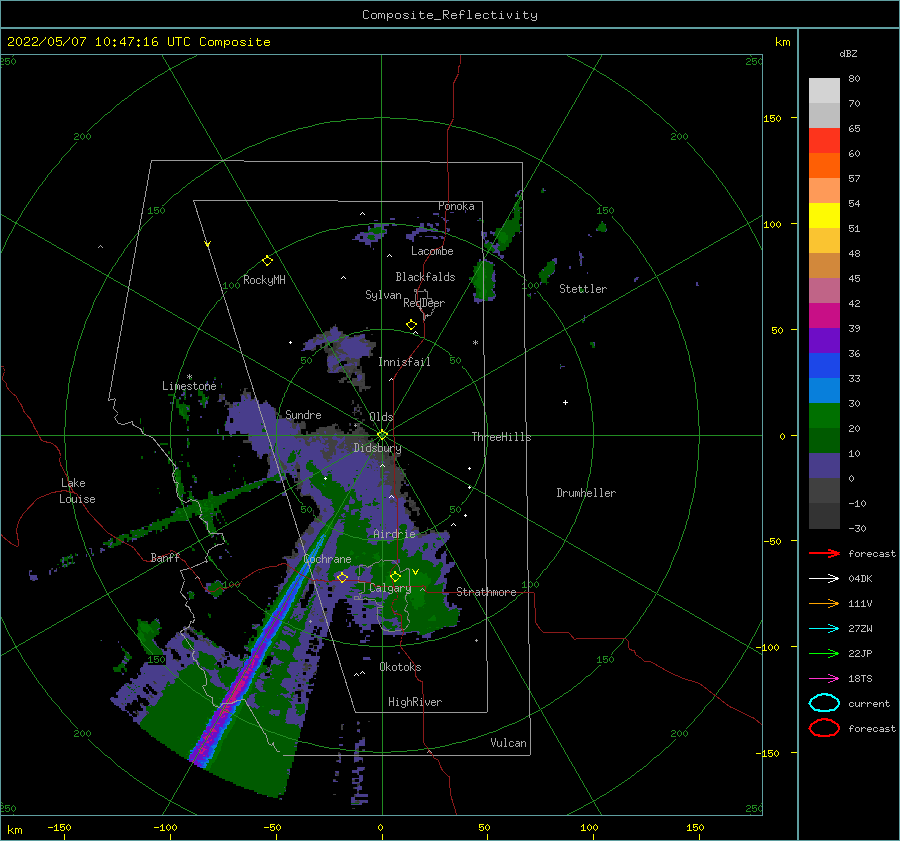The image size is (900, 841).
Task: Click the Banff label
Action: pos(165,557)
